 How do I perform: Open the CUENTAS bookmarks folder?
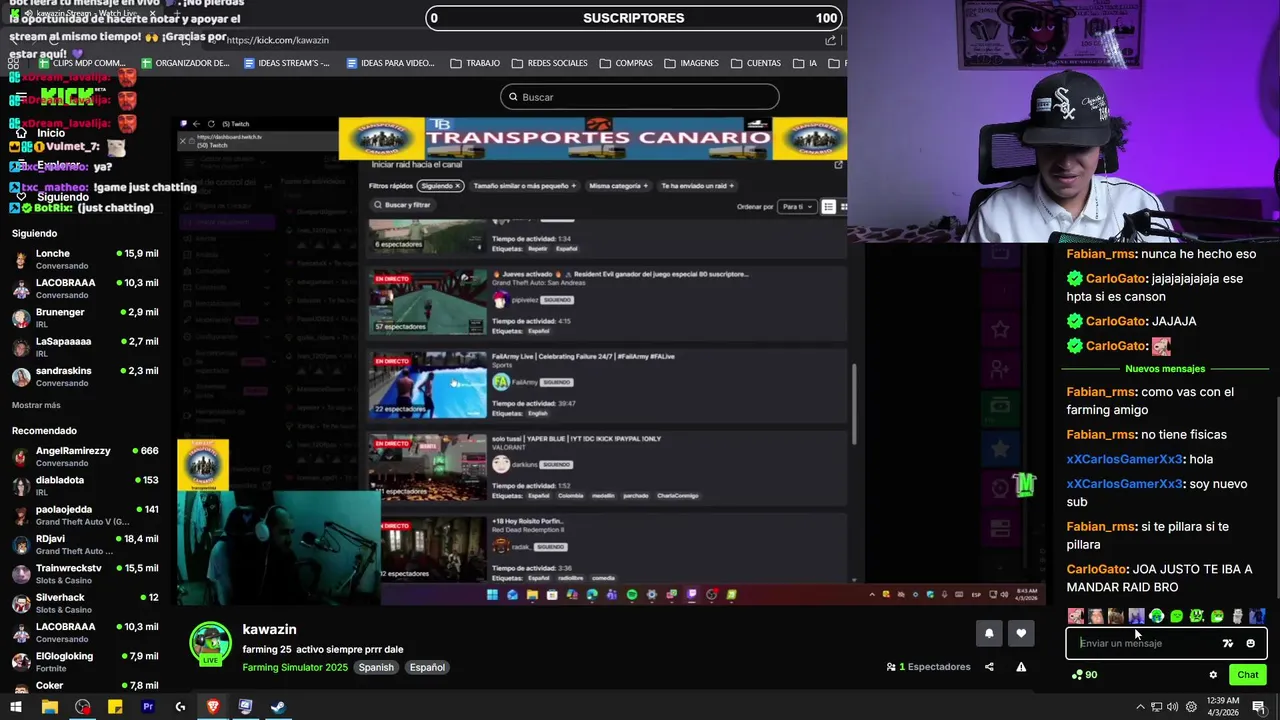[756, 63]
